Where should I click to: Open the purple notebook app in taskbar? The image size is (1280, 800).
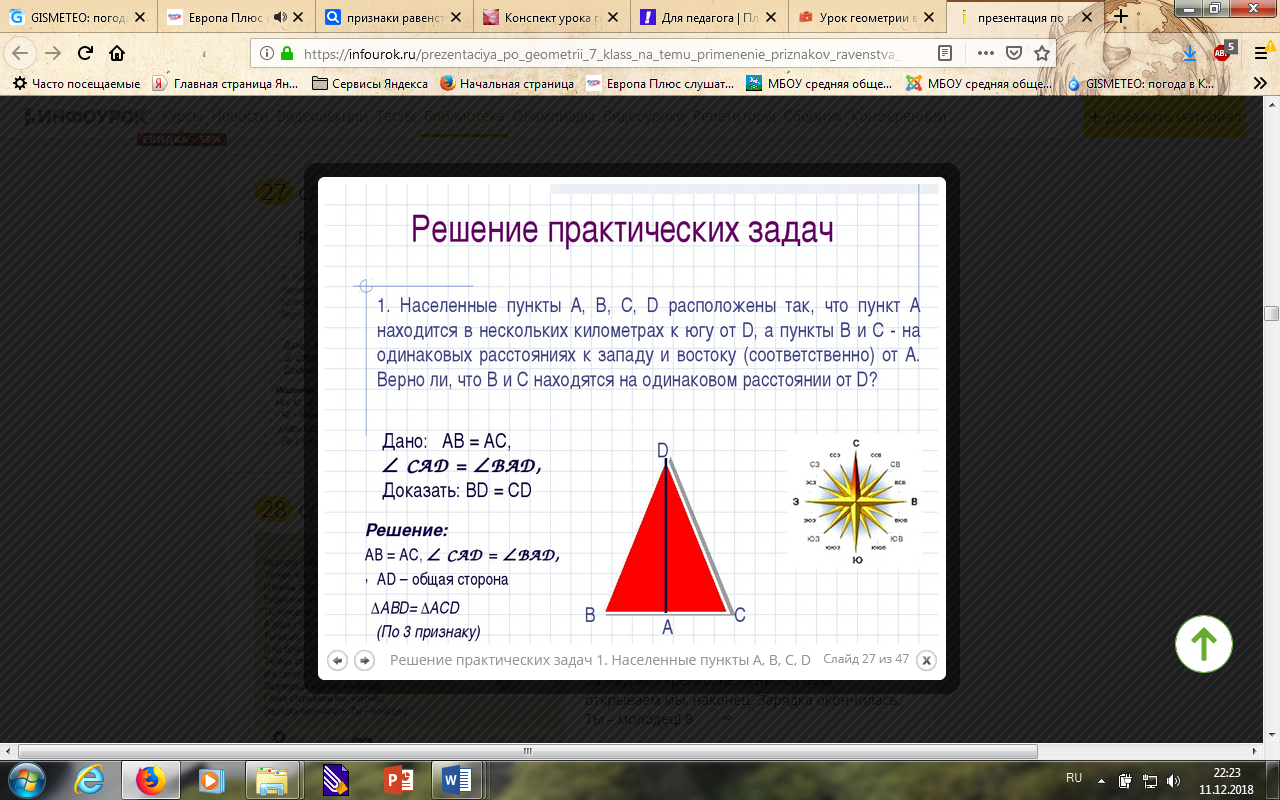pos(335,780)
